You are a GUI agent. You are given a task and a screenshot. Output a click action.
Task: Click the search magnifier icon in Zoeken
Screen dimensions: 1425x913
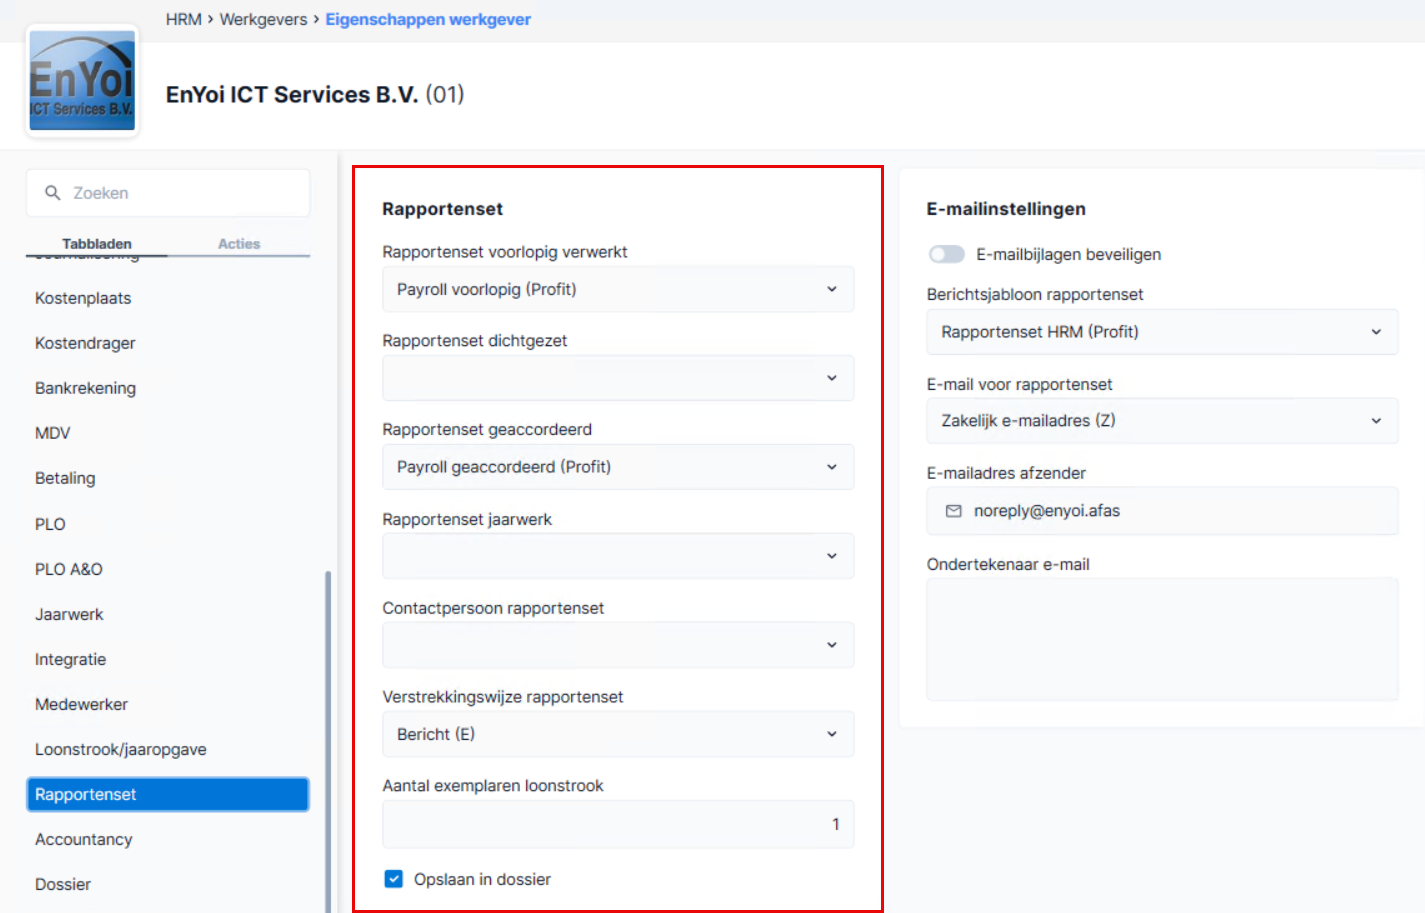click(53, 193)
